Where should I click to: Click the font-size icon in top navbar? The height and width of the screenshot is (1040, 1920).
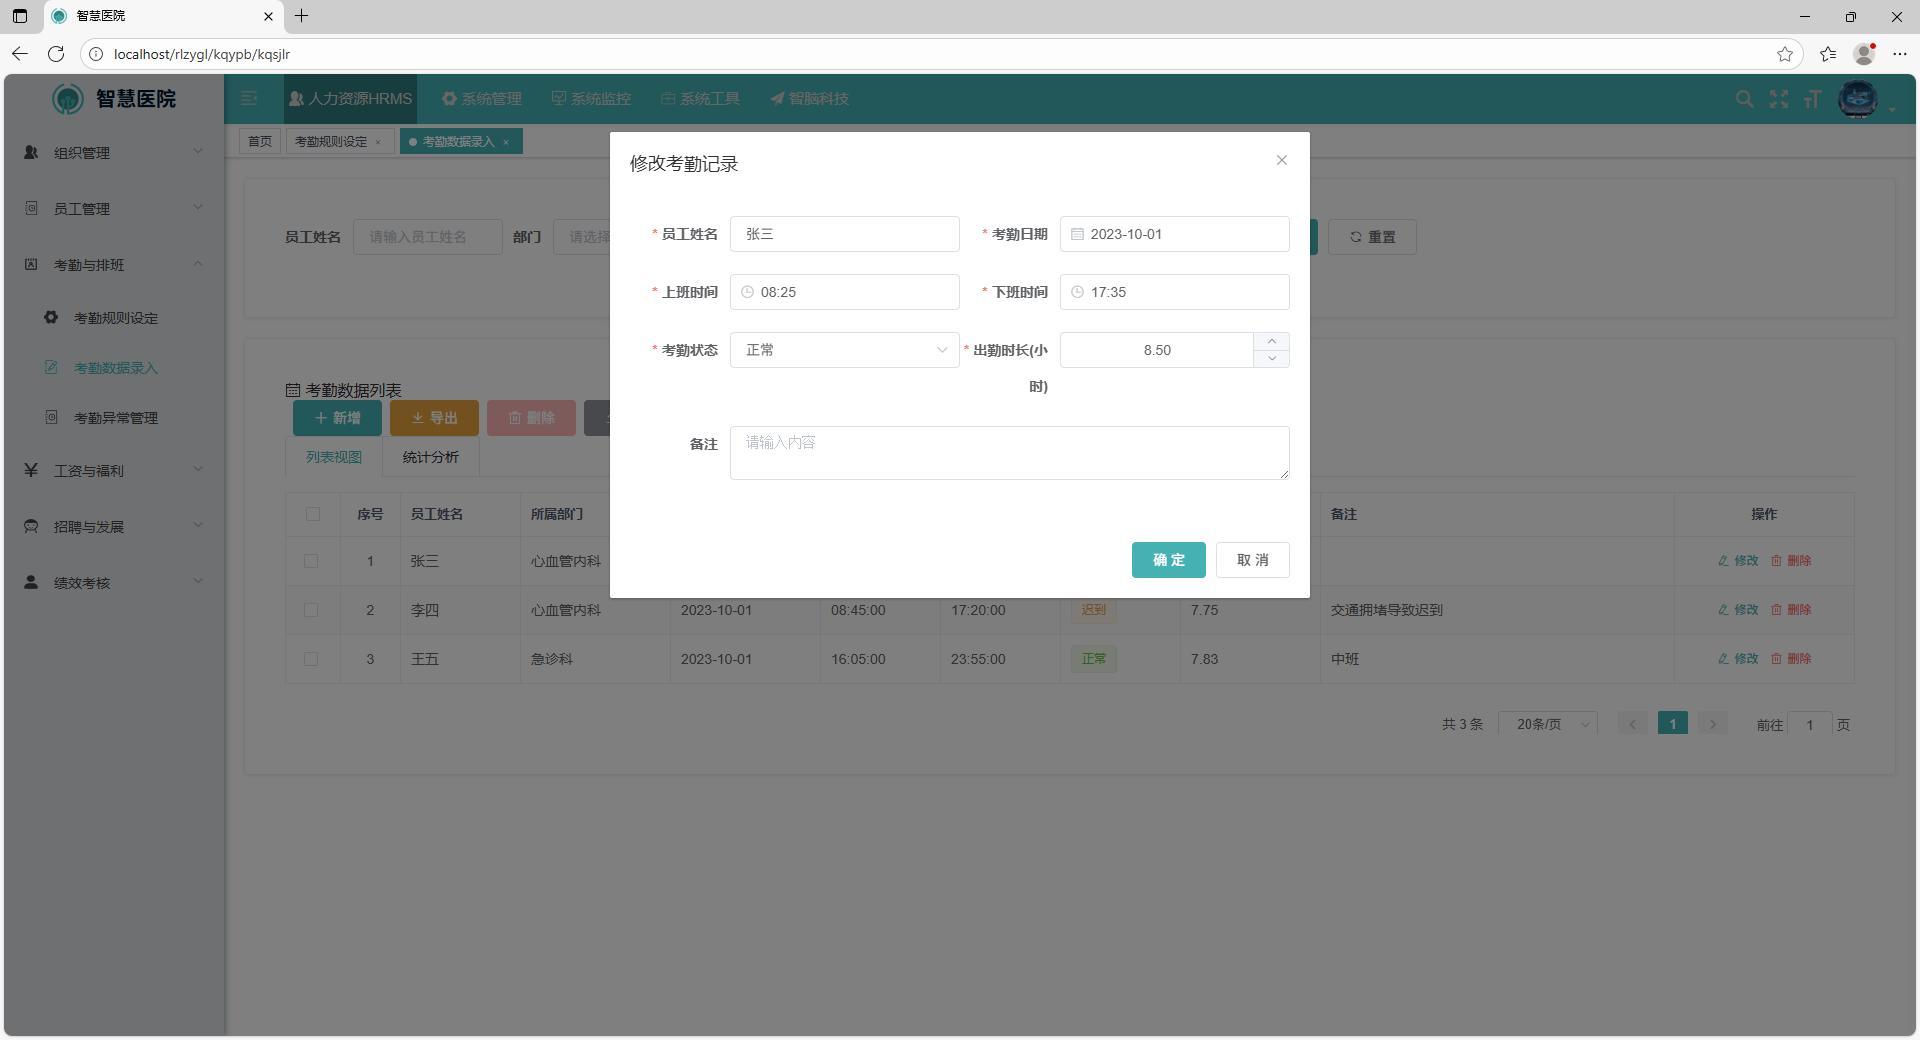pyautogui.click(x=1813, y=99)
